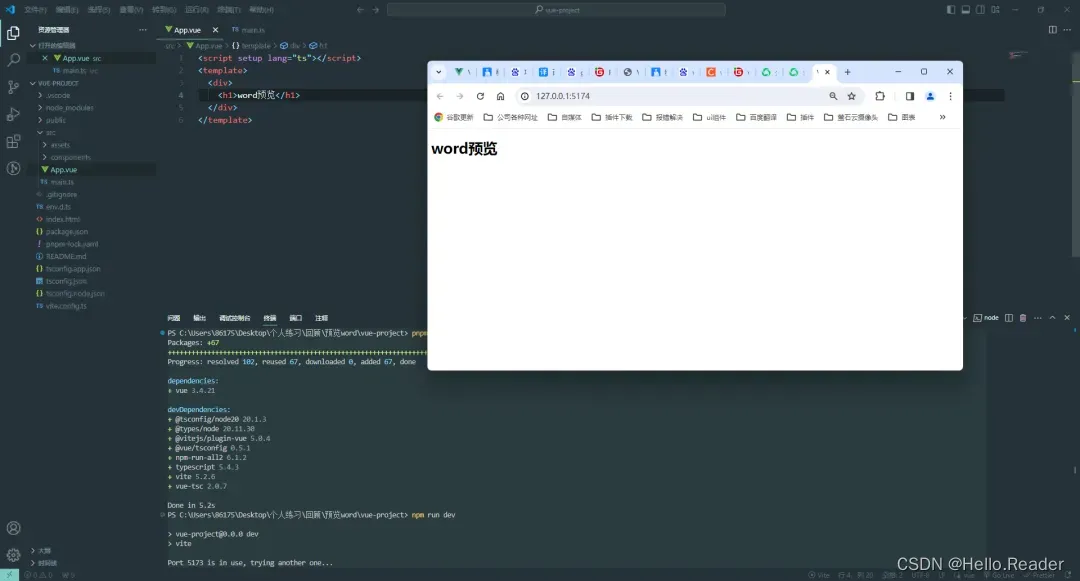Expand the node_modules folder
Viewport: 1080px width, 581px height.
40,108
